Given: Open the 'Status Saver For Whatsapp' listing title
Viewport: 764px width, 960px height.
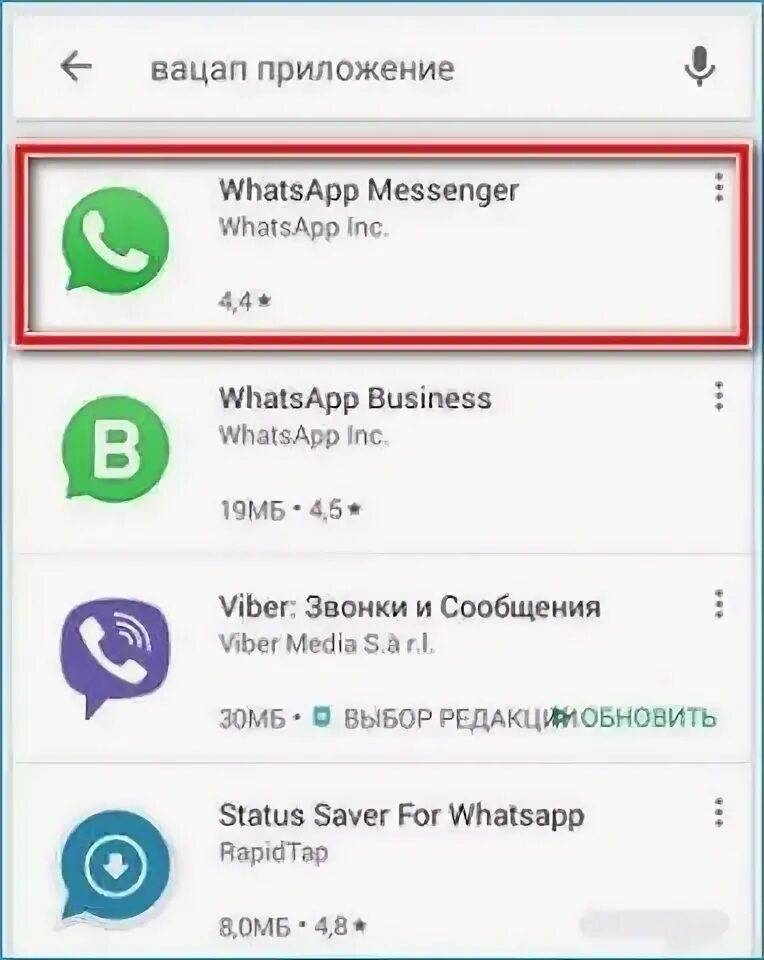Looking at the screenshot, I should 402,816.
